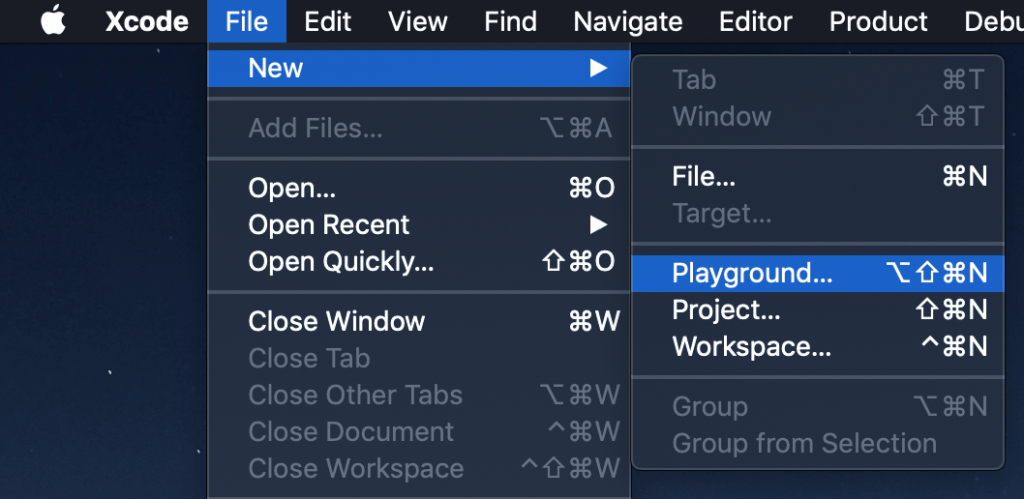Open the Xcode application menu
The height and width of the screenshot is (499, 1024).
pos(147,22)
